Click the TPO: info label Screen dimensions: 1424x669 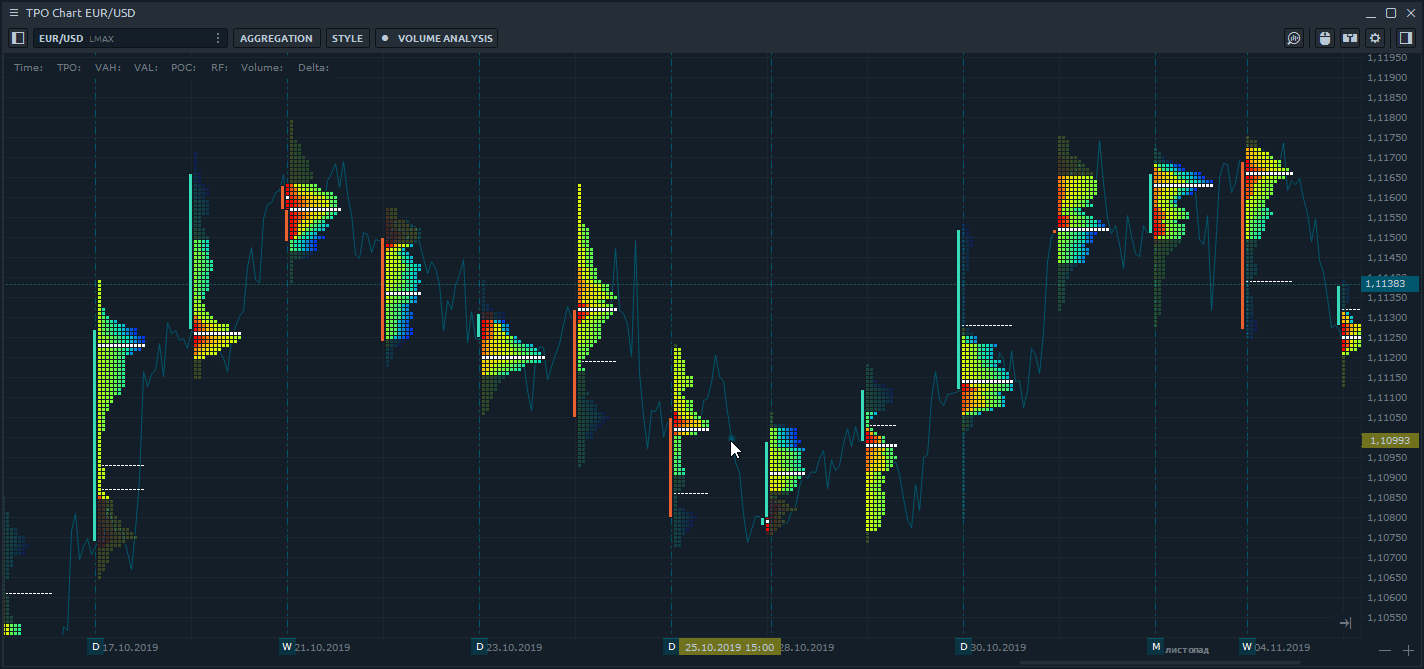coord(69,68)
